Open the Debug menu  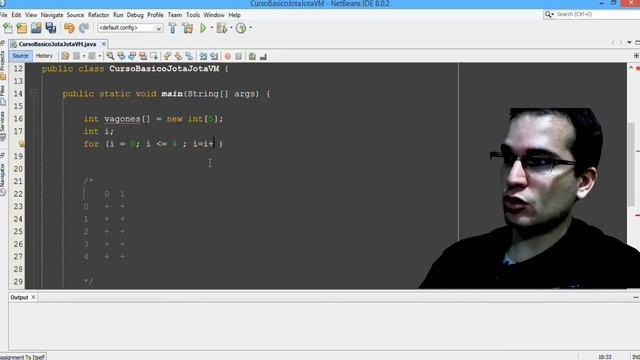(x=135, y=15)
